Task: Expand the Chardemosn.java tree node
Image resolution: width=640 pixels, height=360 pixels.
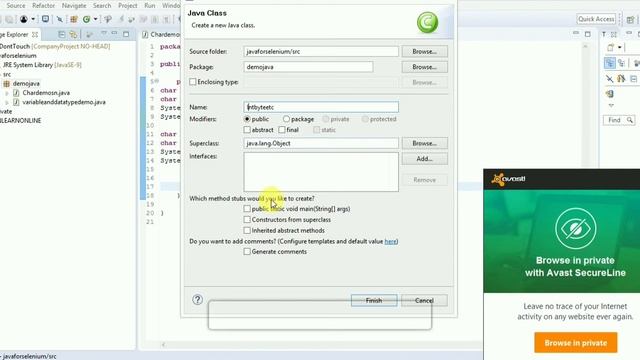Action: click(x=7, y=93)
